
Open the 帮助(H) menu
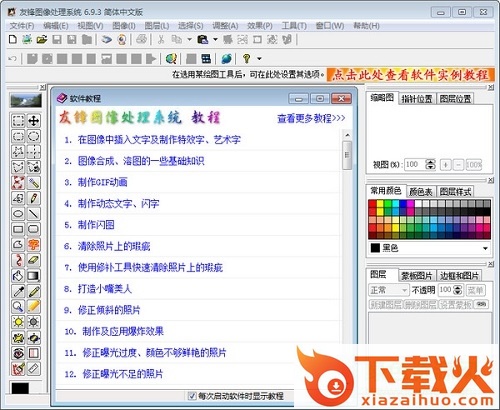click(366, 26)
